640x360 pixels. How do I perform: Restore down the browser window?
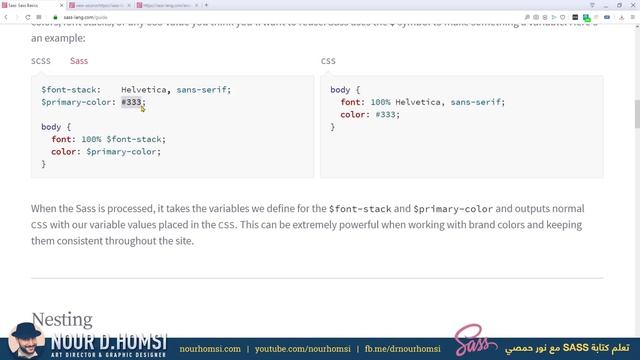point(620,5)
